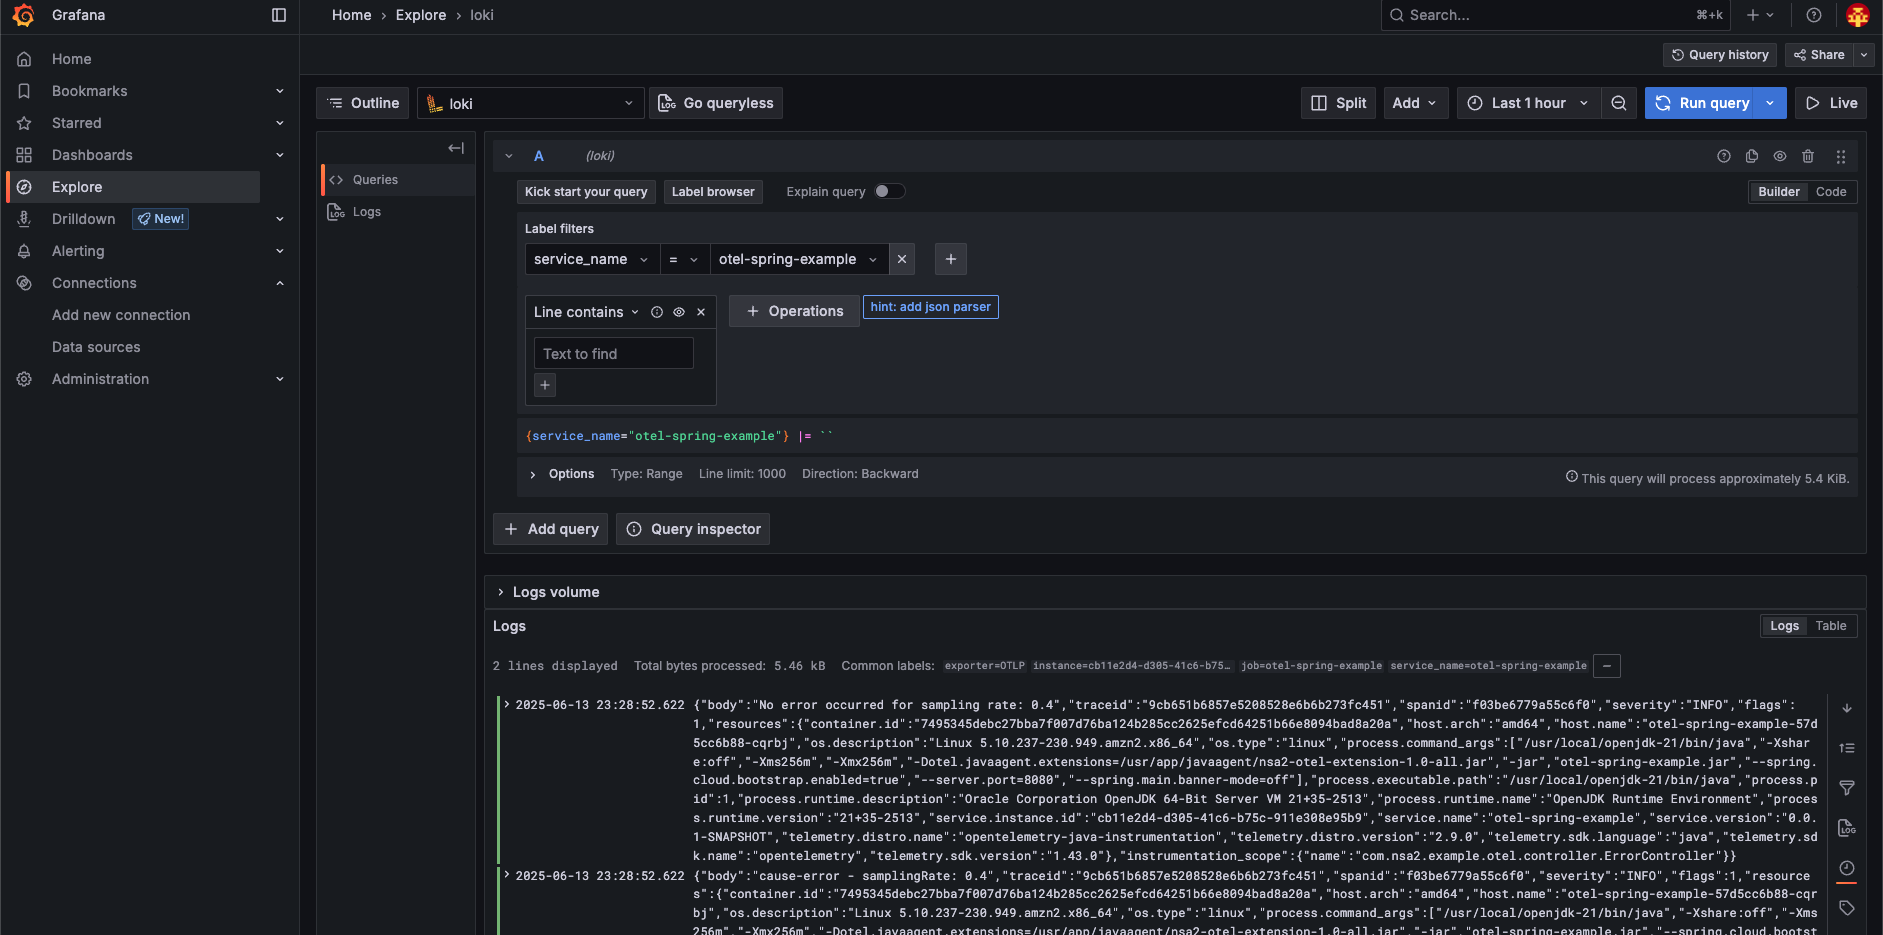Click the Add query button
The height and width of the screenshot is (935, 1883).
point(551,529)
